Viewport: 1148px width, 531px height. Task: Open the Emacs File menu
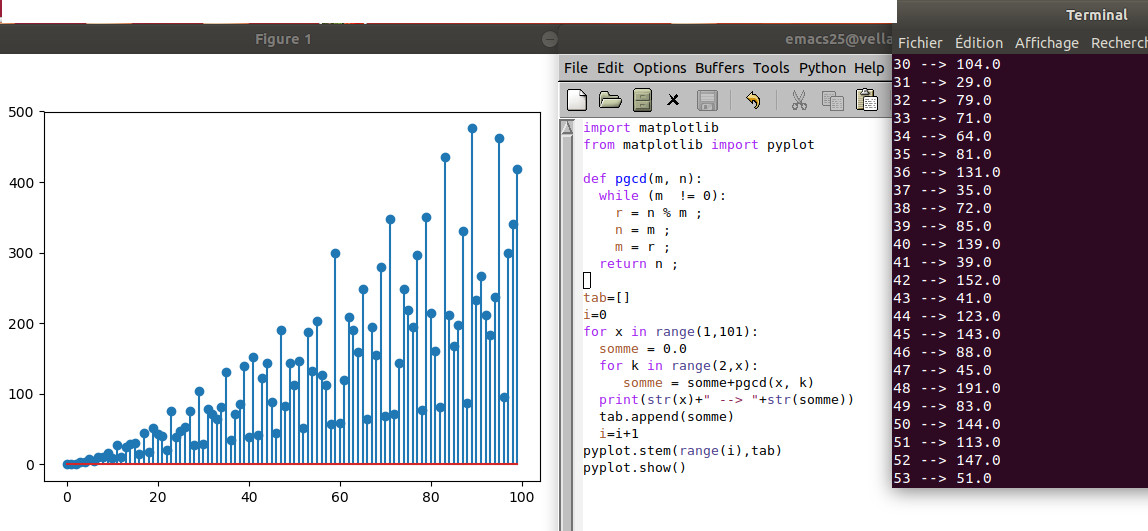(576, 68)
